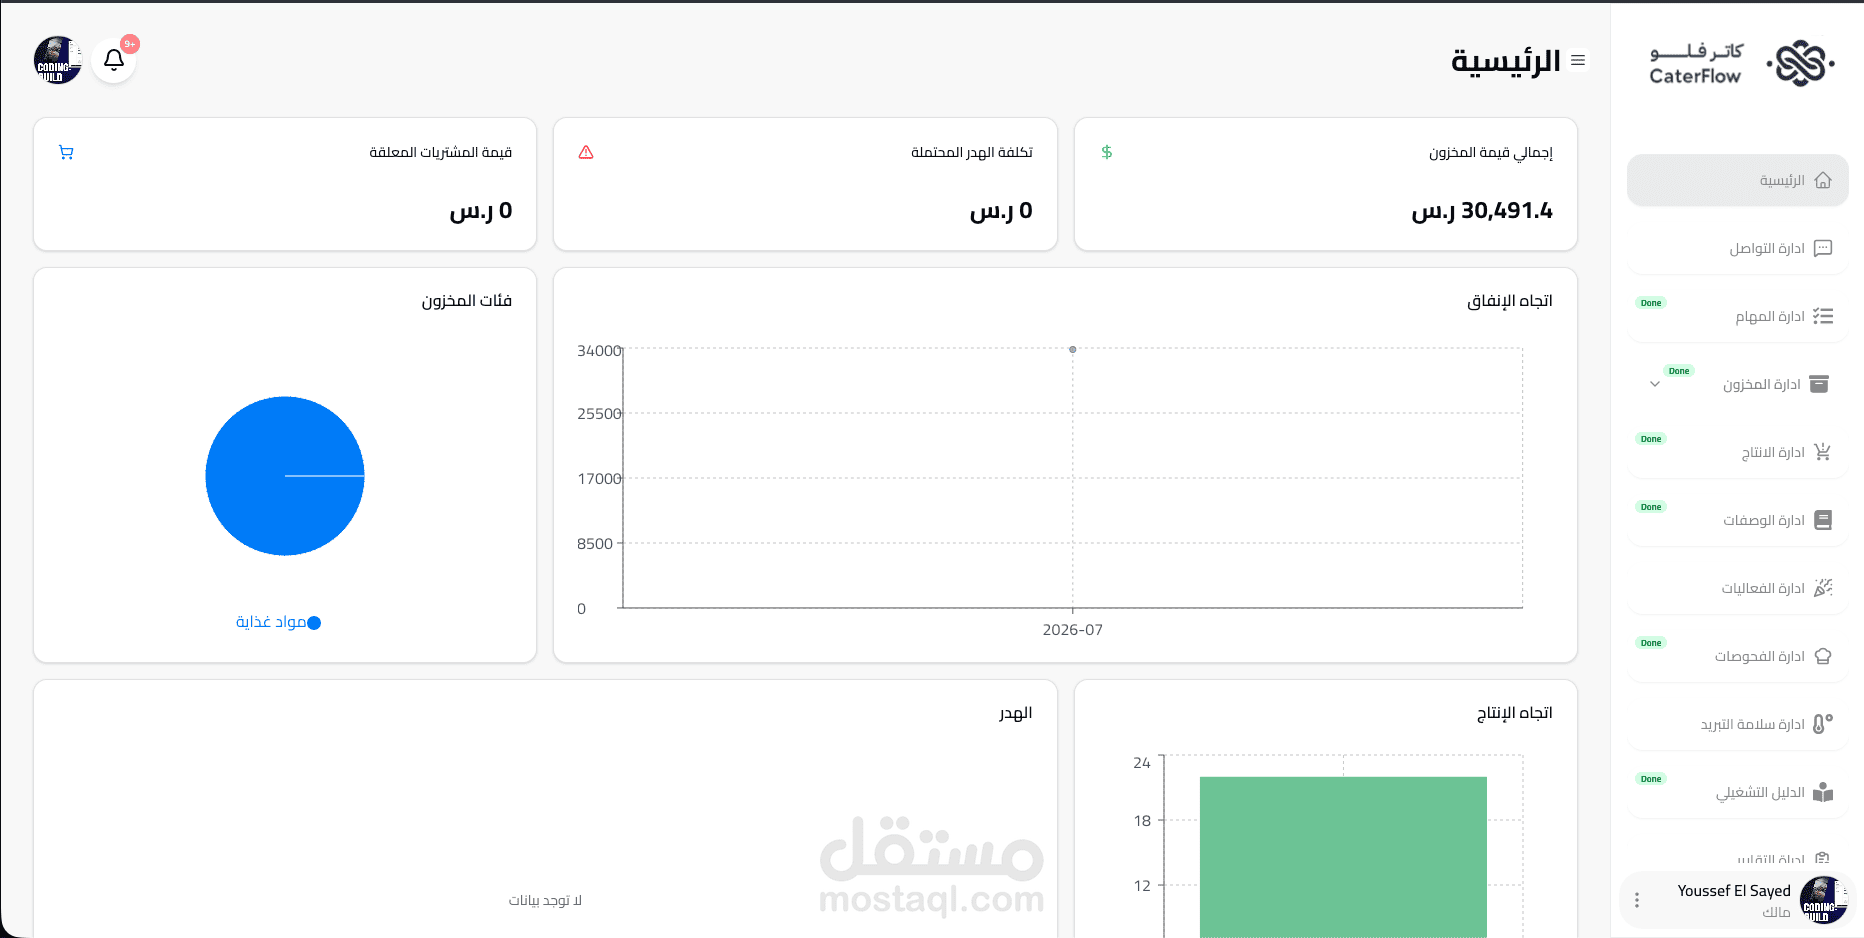This screenshot has width=1864, height=938.
Task: Click the 2026-07 axis label
Action: click(1073, 630)
